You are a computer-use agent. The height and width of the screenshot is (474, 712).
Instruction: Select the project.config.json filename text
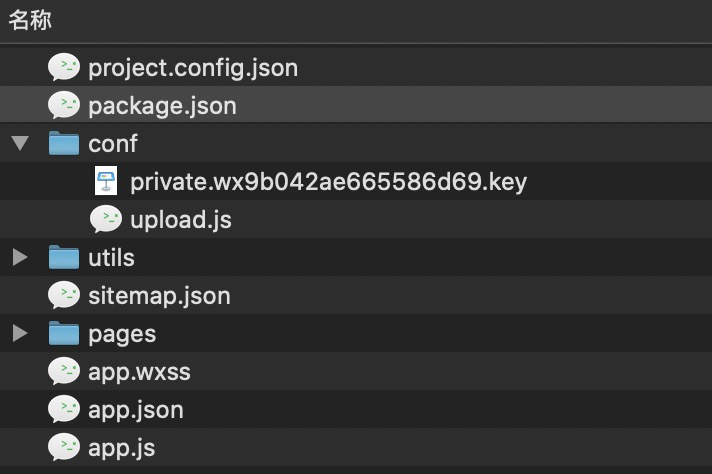[193, 68]
